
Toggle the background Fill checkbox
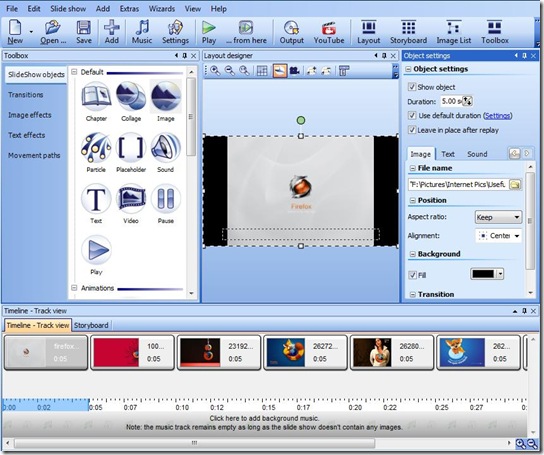coord(412,275)
